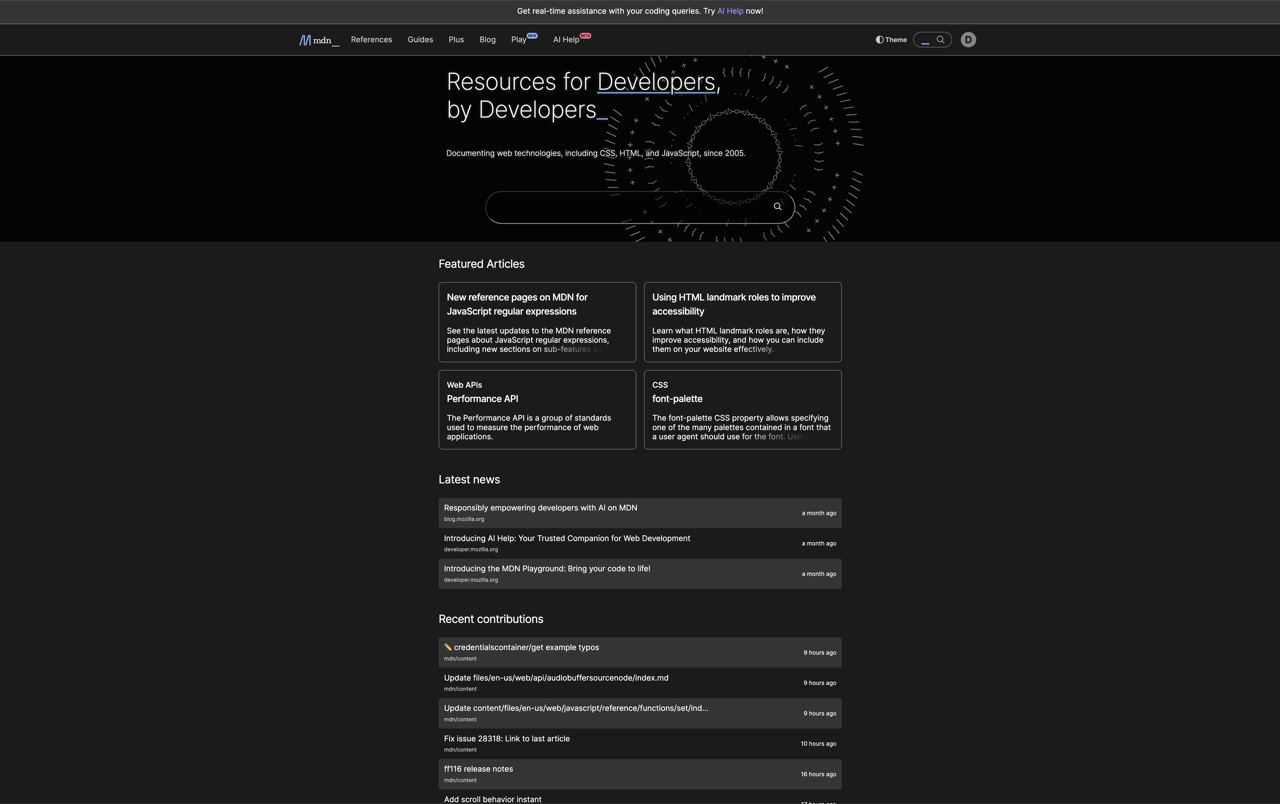The image size is (1280, 804).
Task: Submit search with hero magnifier icon
Action: (x=777, y=207)
